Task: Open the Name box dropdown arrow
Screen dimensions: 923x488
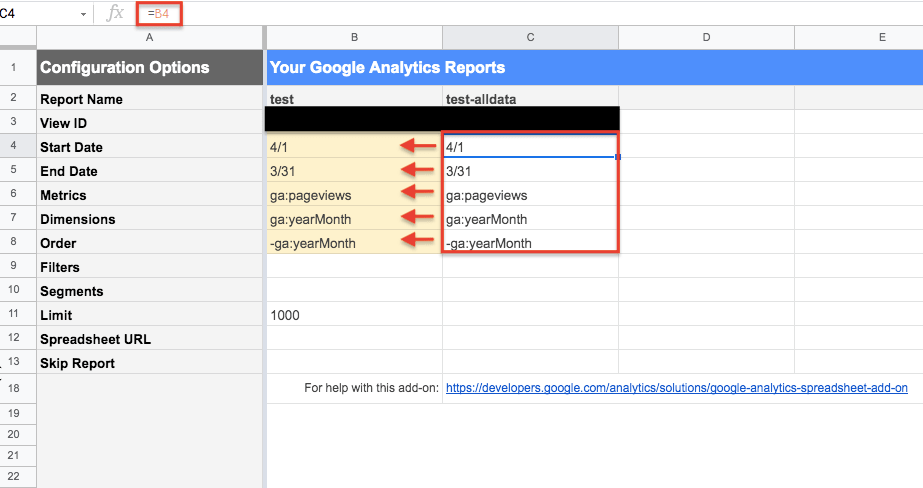Action: point(83,15)
